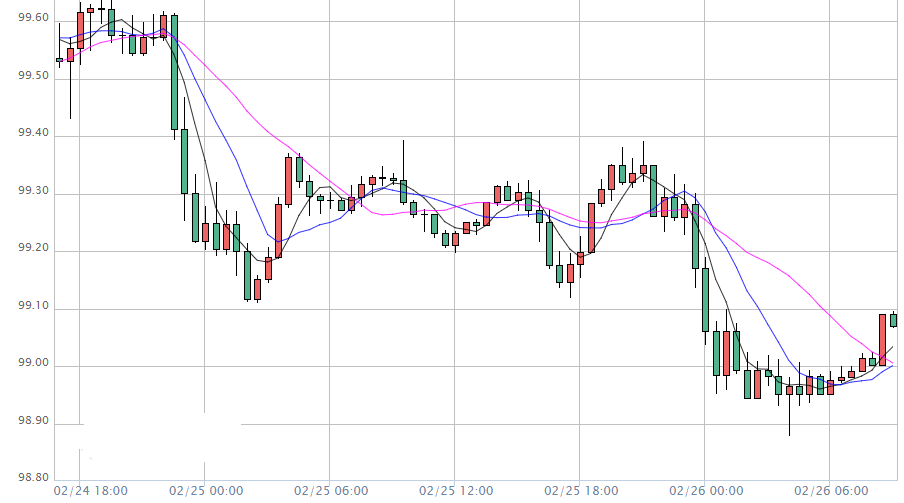Click the 02/24 18:00 time axis label
Image resolution: width=904 pixels, height=503 pixels.
[x=89, y=492]
